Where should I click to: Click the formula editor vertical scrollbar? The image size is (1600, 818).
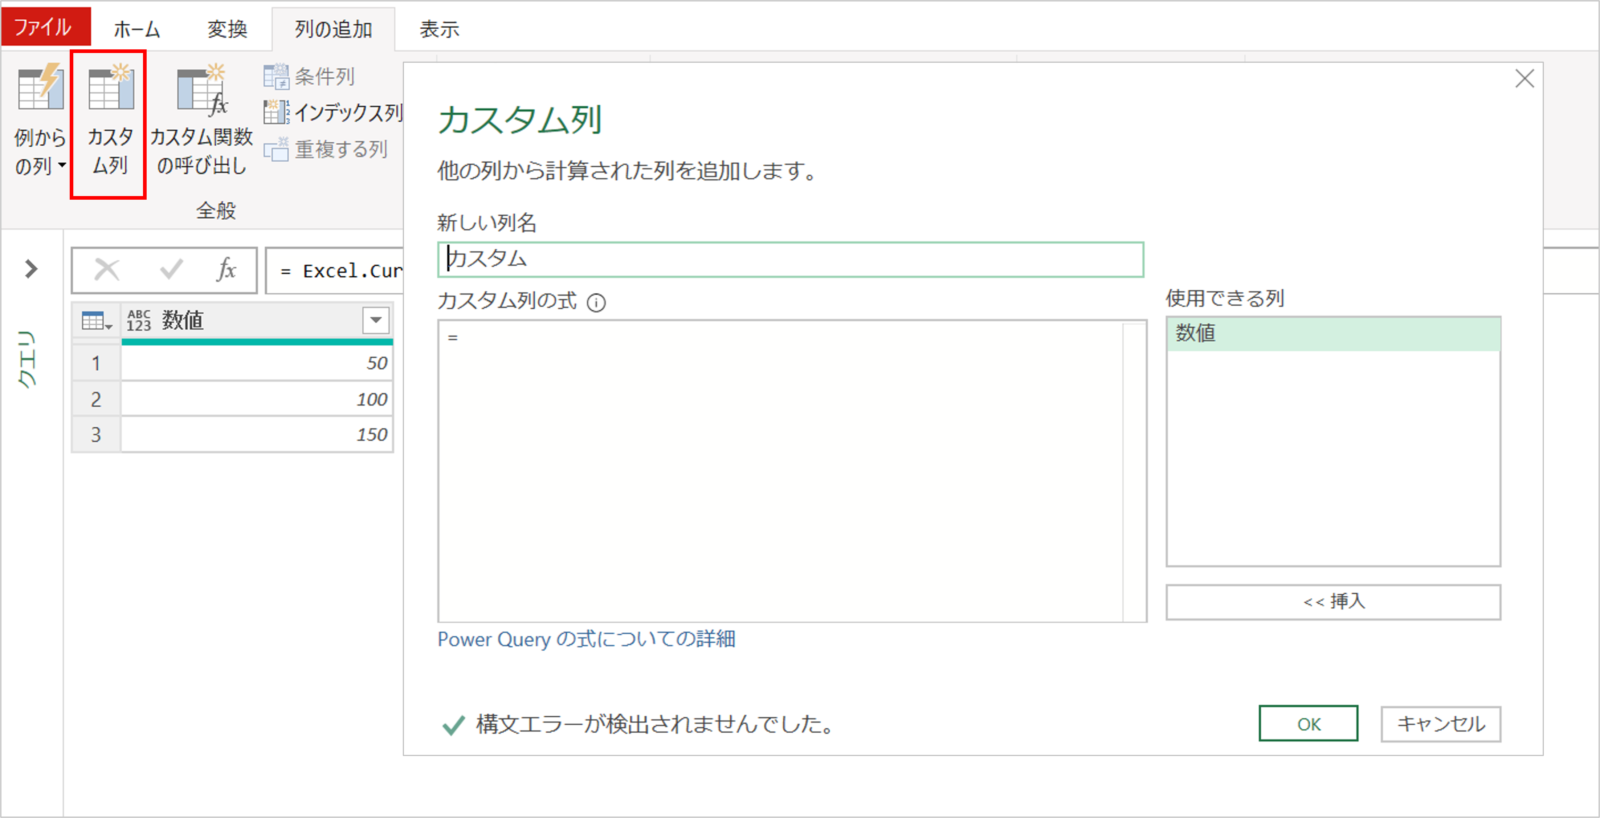point(1135,471)
